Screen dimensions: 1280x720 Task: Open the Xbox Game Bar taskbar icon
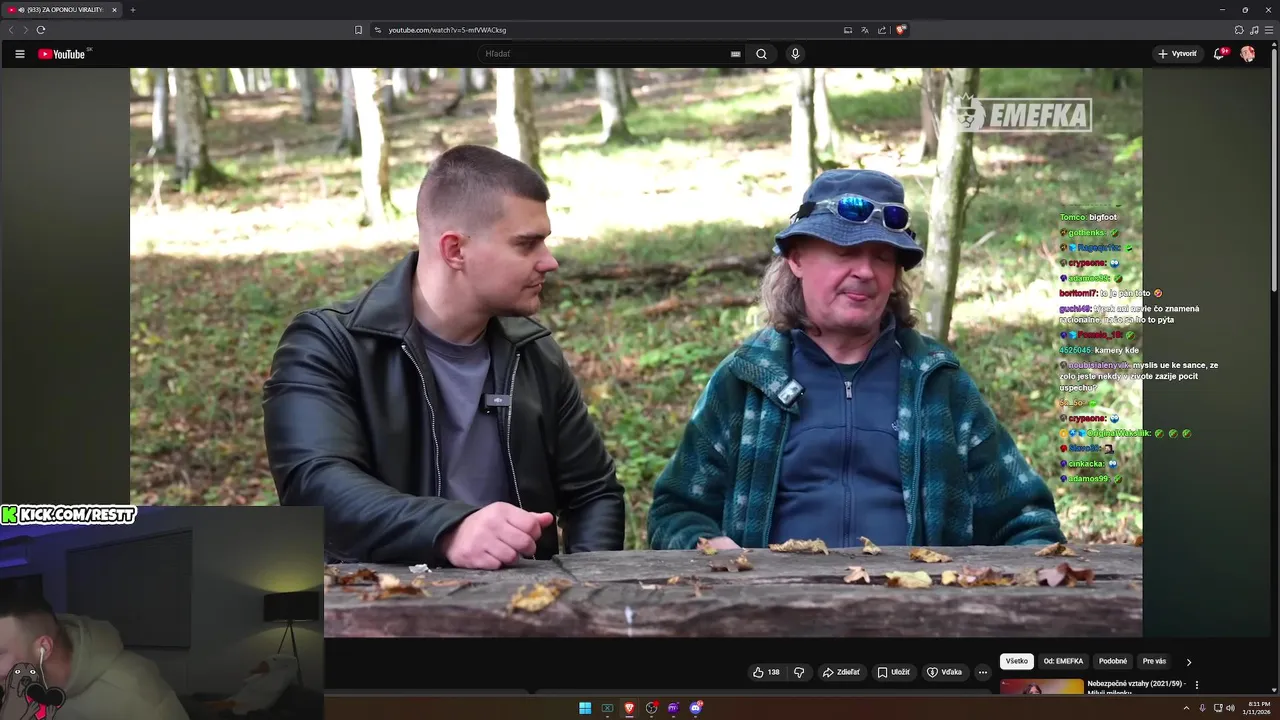pos(607,708)
